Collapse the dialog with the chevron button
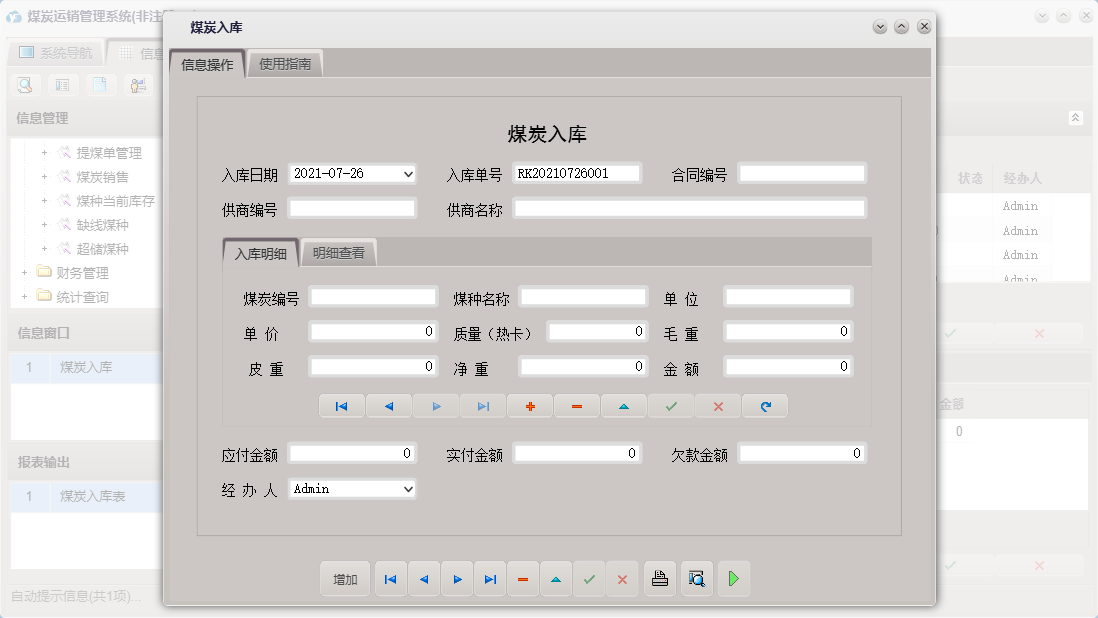Screen dimensions: 1098x618 [x=879, y=26]
